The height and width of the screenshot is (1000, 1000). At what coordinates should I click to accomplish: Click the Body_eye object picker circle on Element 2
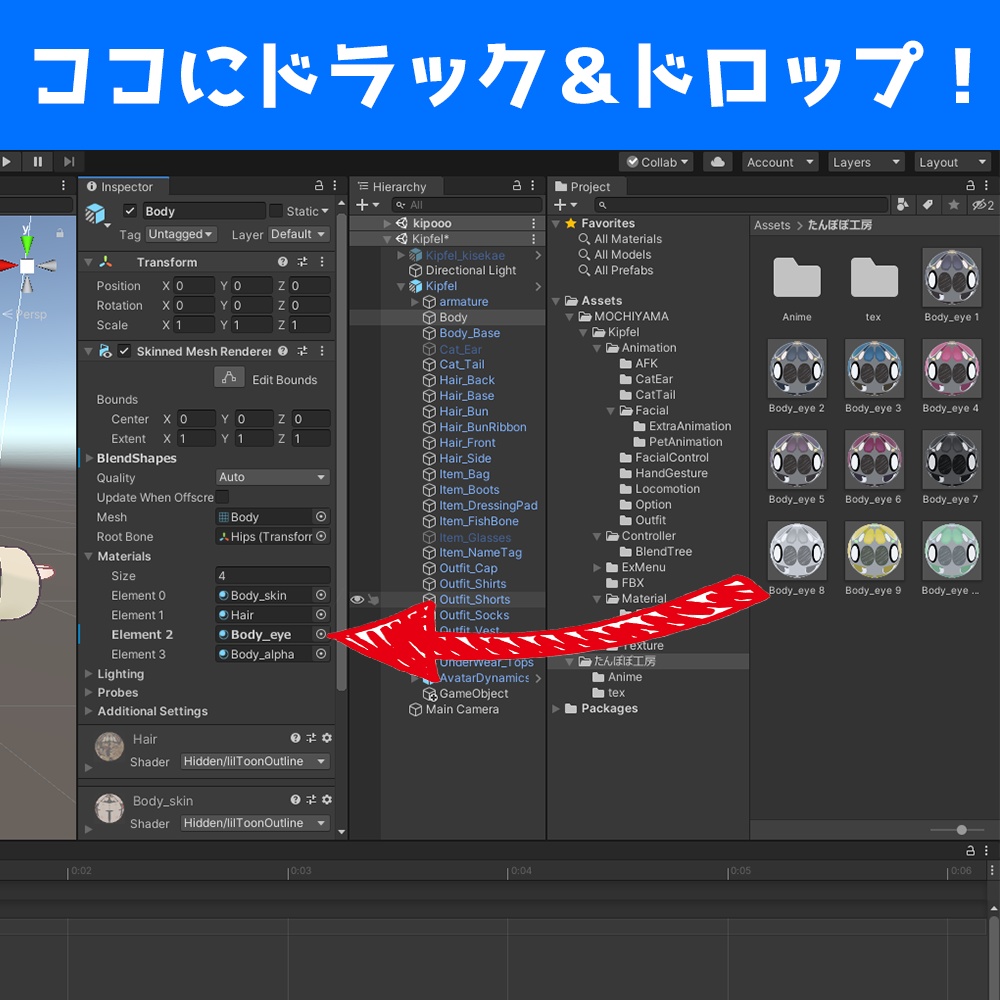[x=322, y=634]
